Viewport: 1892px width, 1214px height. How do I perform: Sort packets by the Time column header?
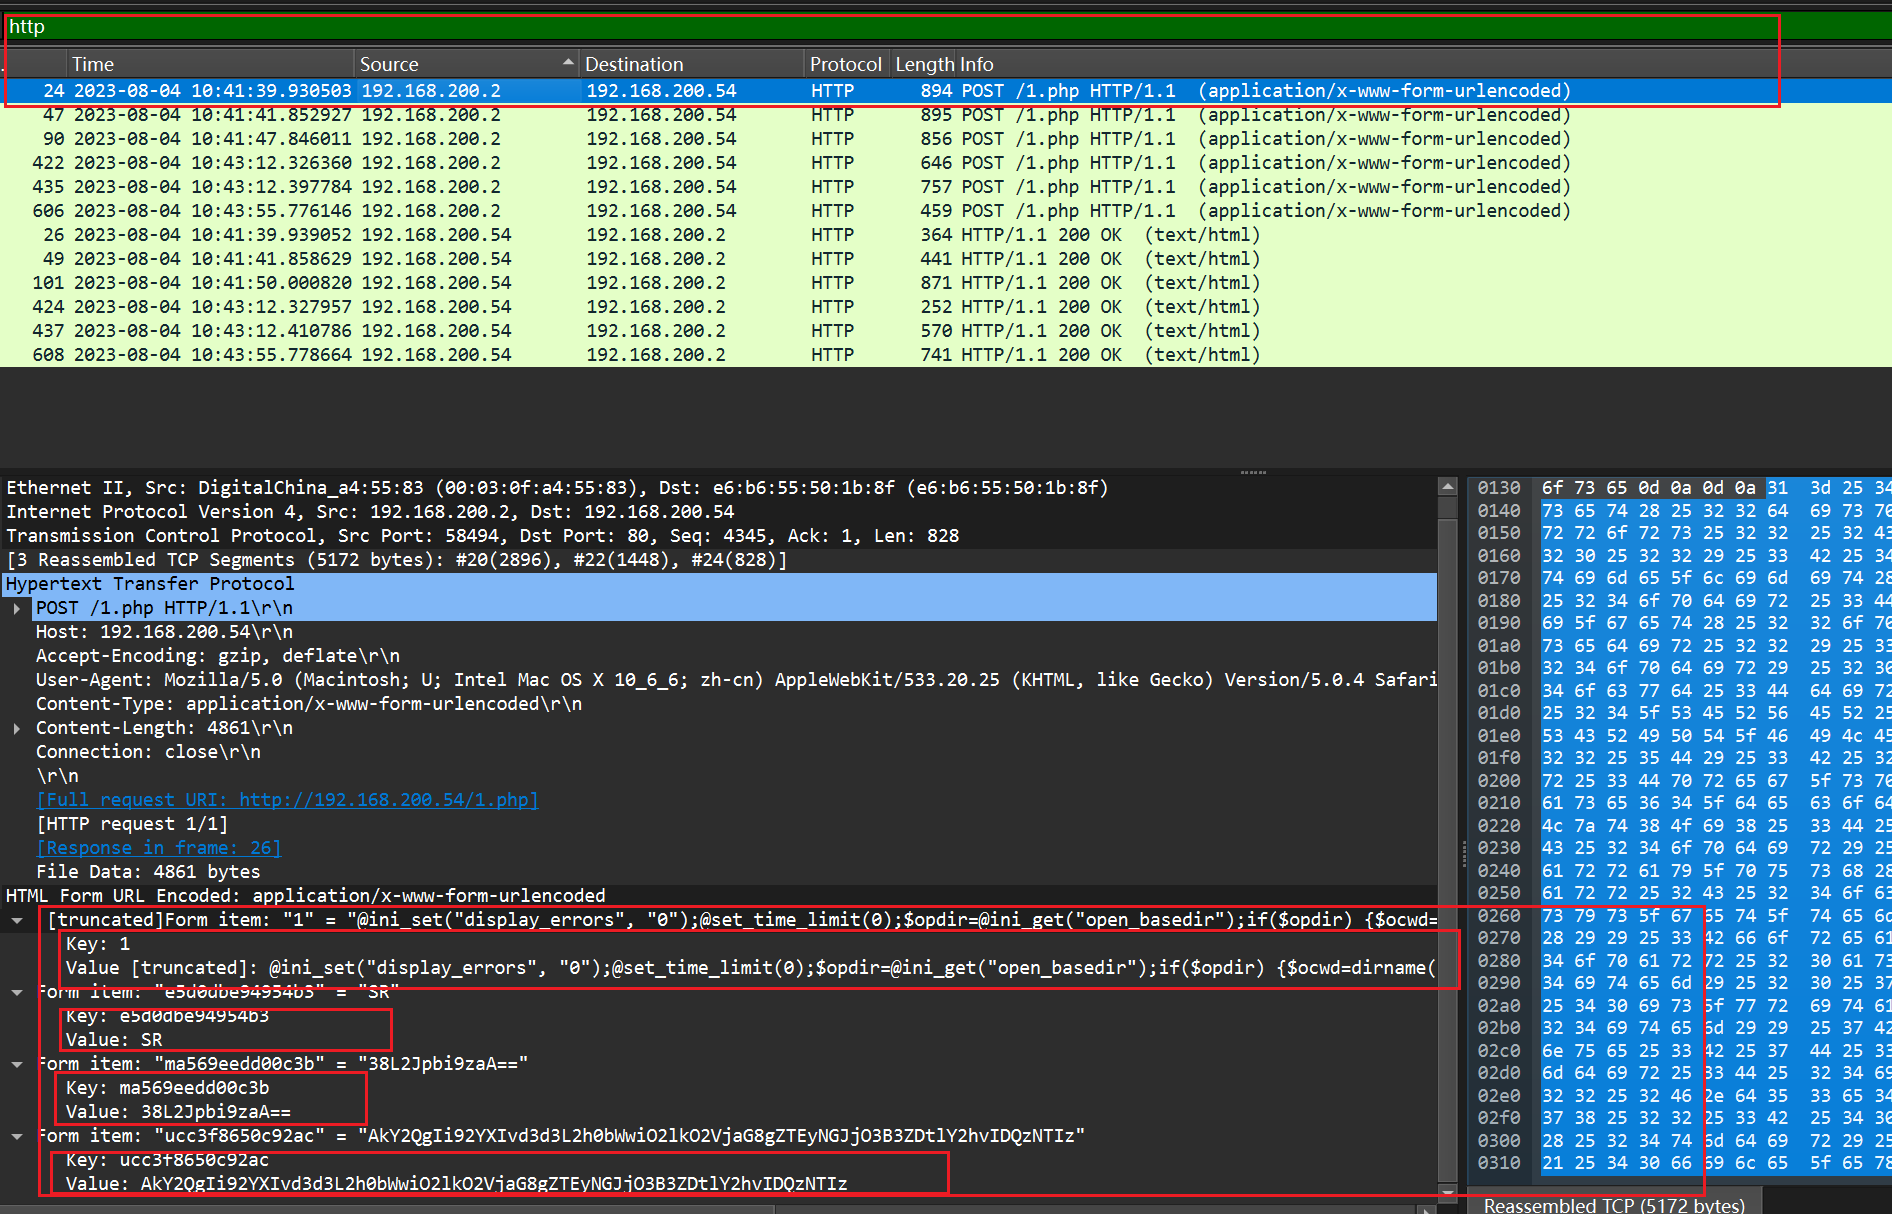(x=211, y=64)
